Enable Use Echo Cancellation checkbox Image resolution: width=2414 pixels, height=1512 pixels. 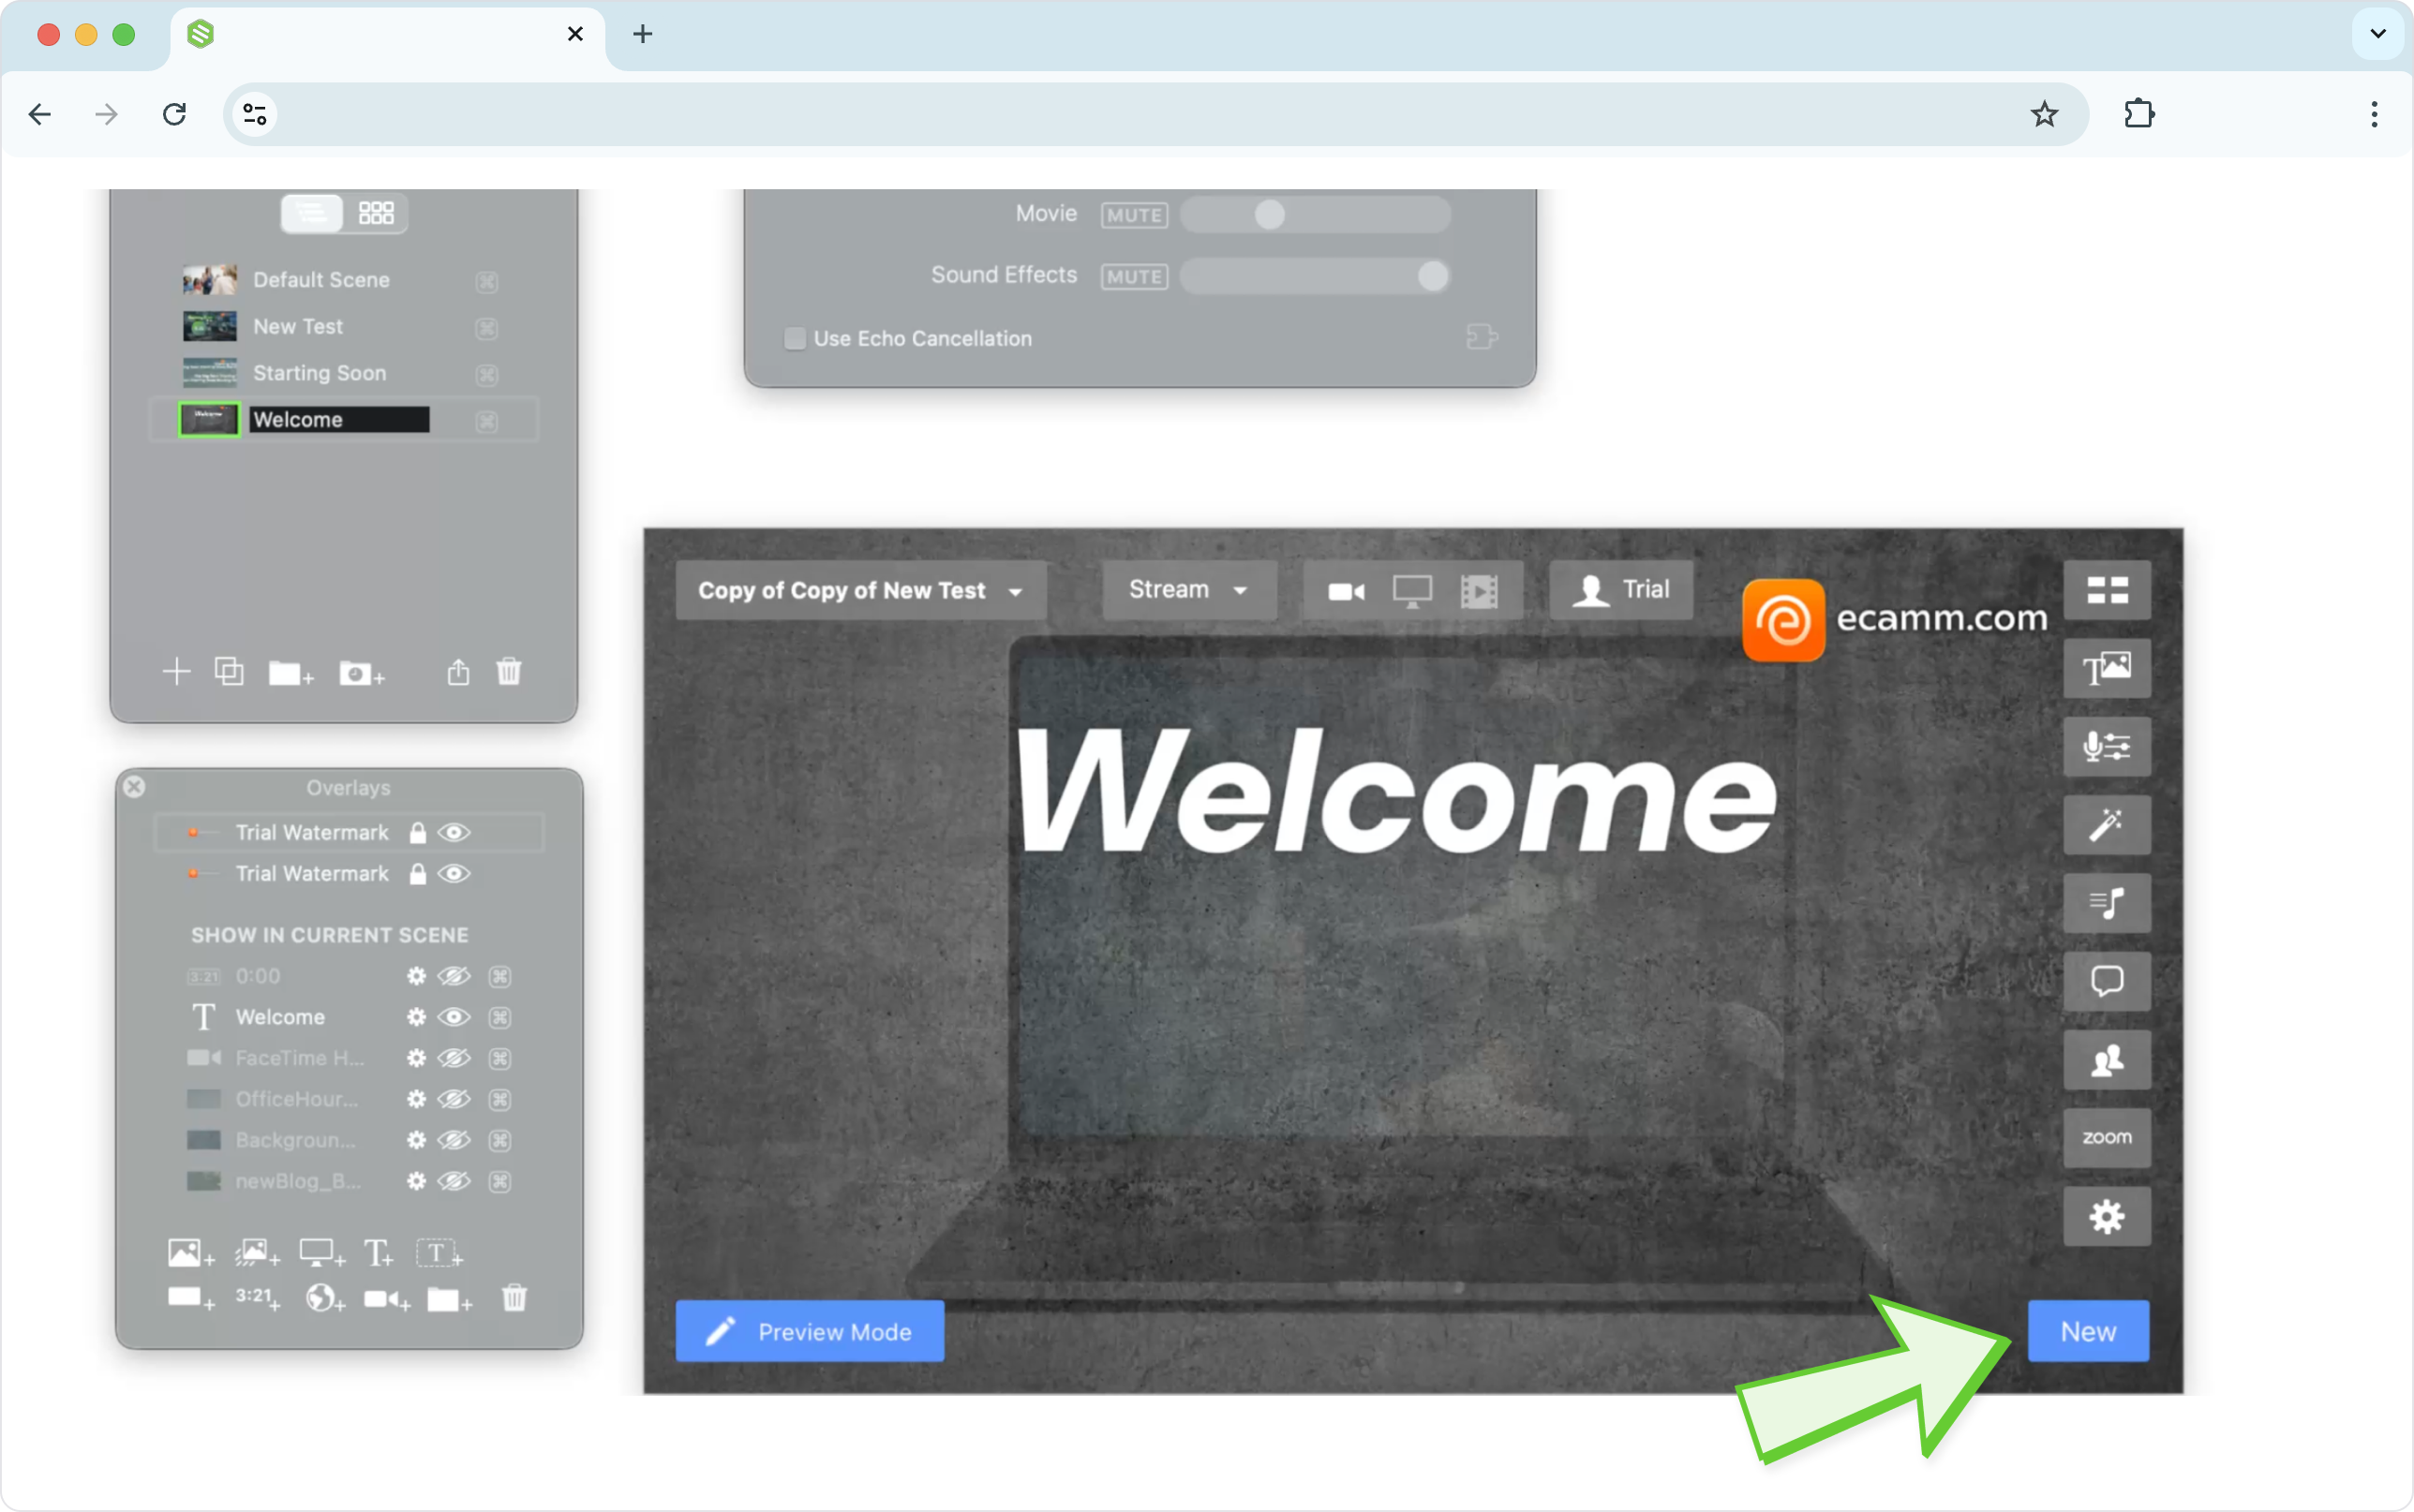[x=795, y=339]
